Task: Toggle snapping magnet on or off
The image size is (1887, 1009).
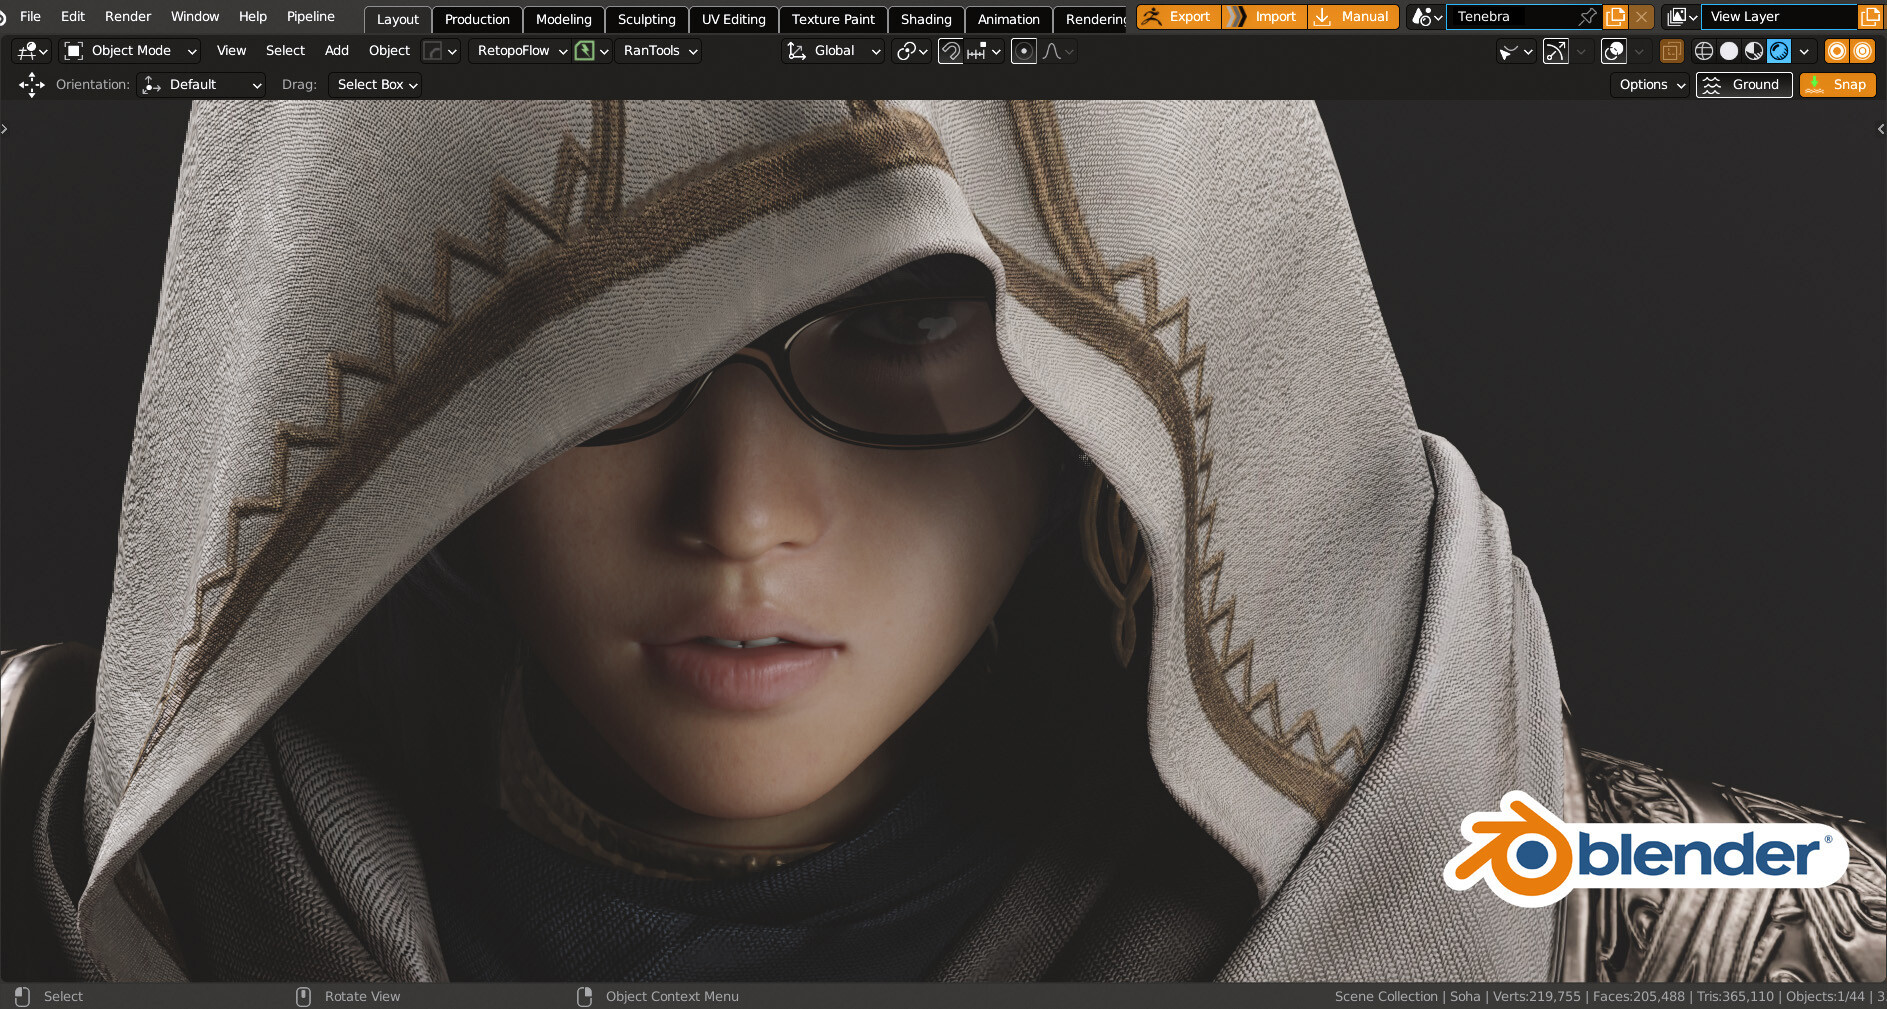Action: tap(951, 51)
